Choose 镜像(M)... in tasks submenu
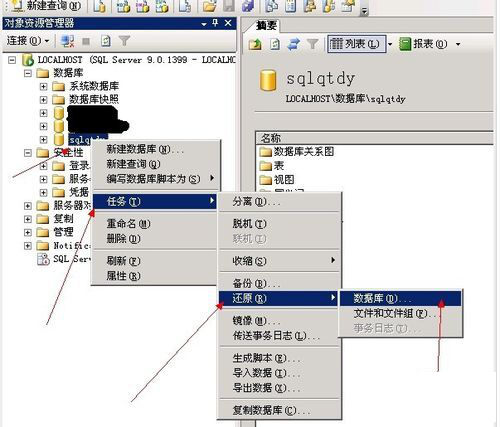 (279, 321)
